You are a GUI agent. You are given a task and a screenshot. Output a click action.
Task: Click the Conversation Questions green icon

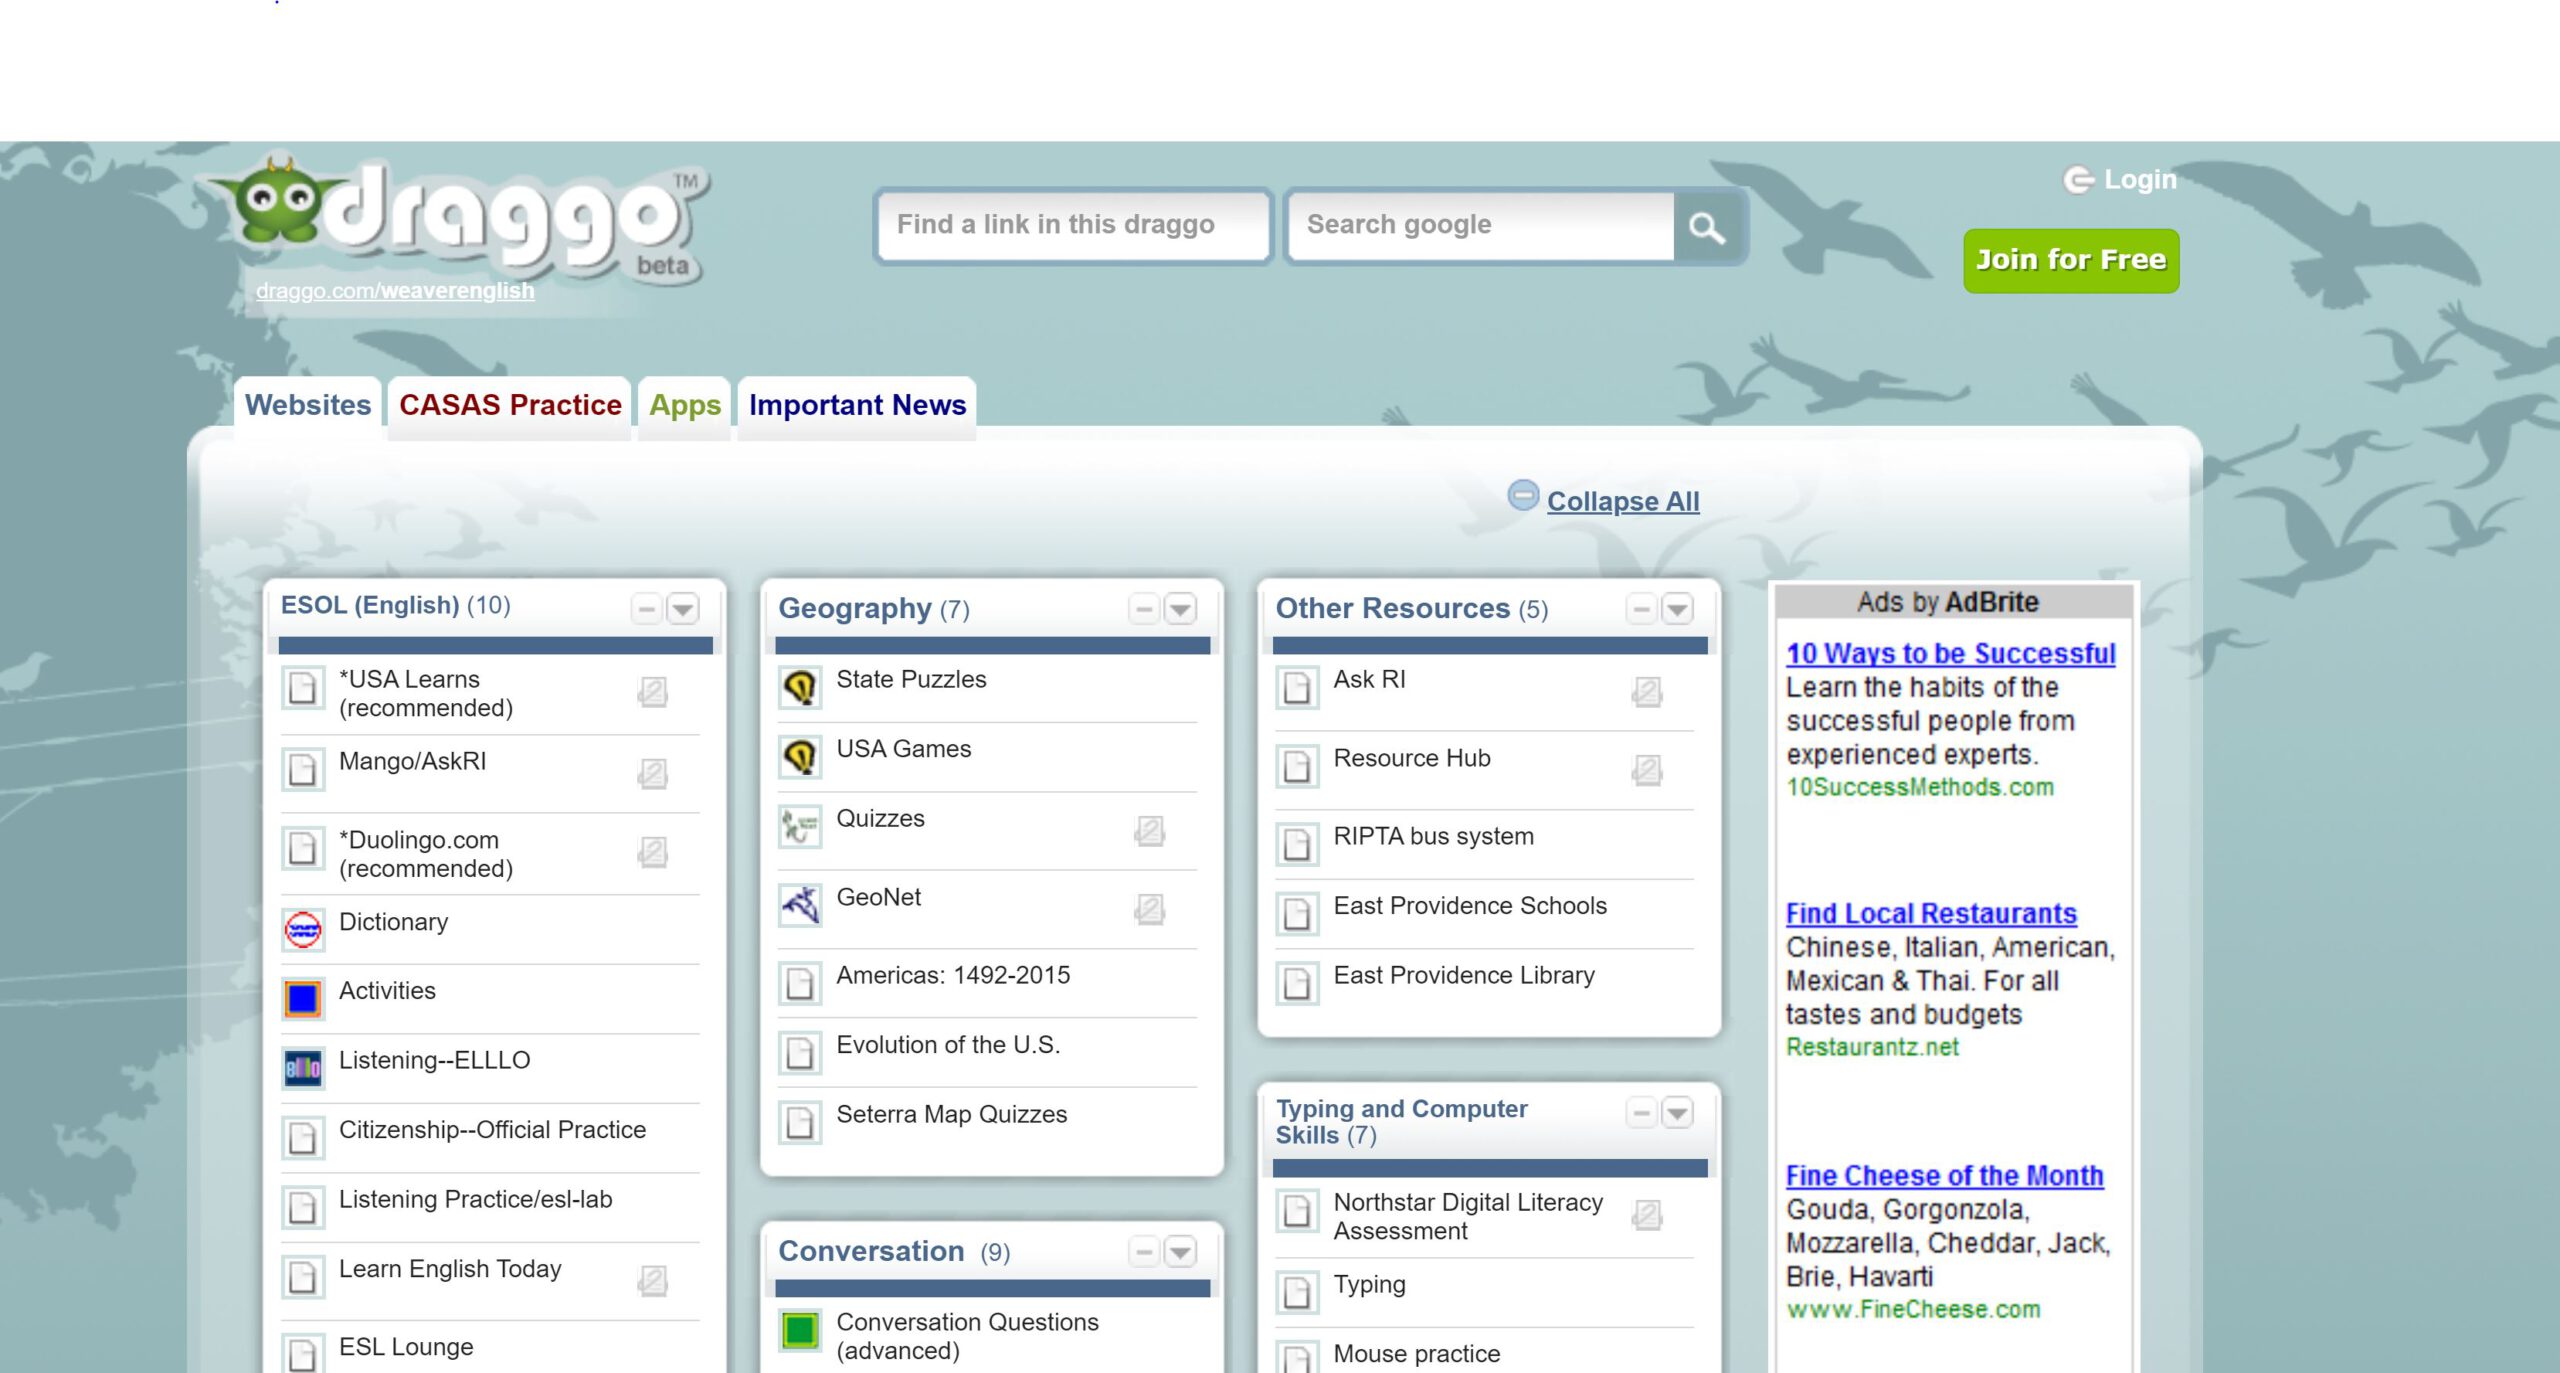[800, 1330]
